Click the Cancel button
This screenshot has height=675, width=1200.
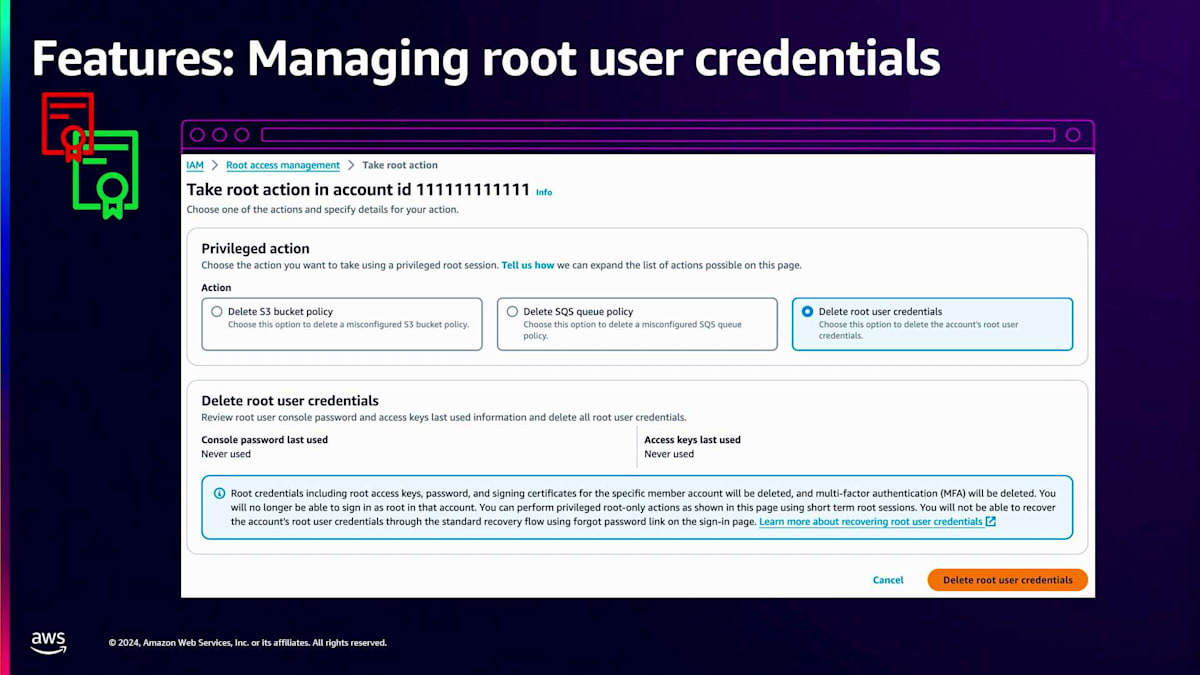pos(888,580)
